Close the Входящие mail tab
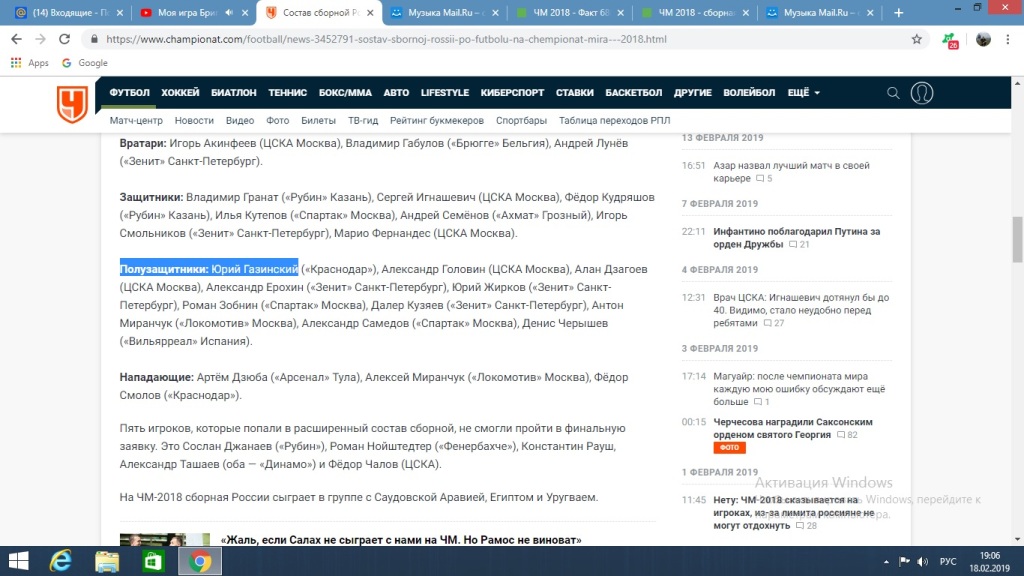Viewport: 1024px width, 576px height. point(120,12)
